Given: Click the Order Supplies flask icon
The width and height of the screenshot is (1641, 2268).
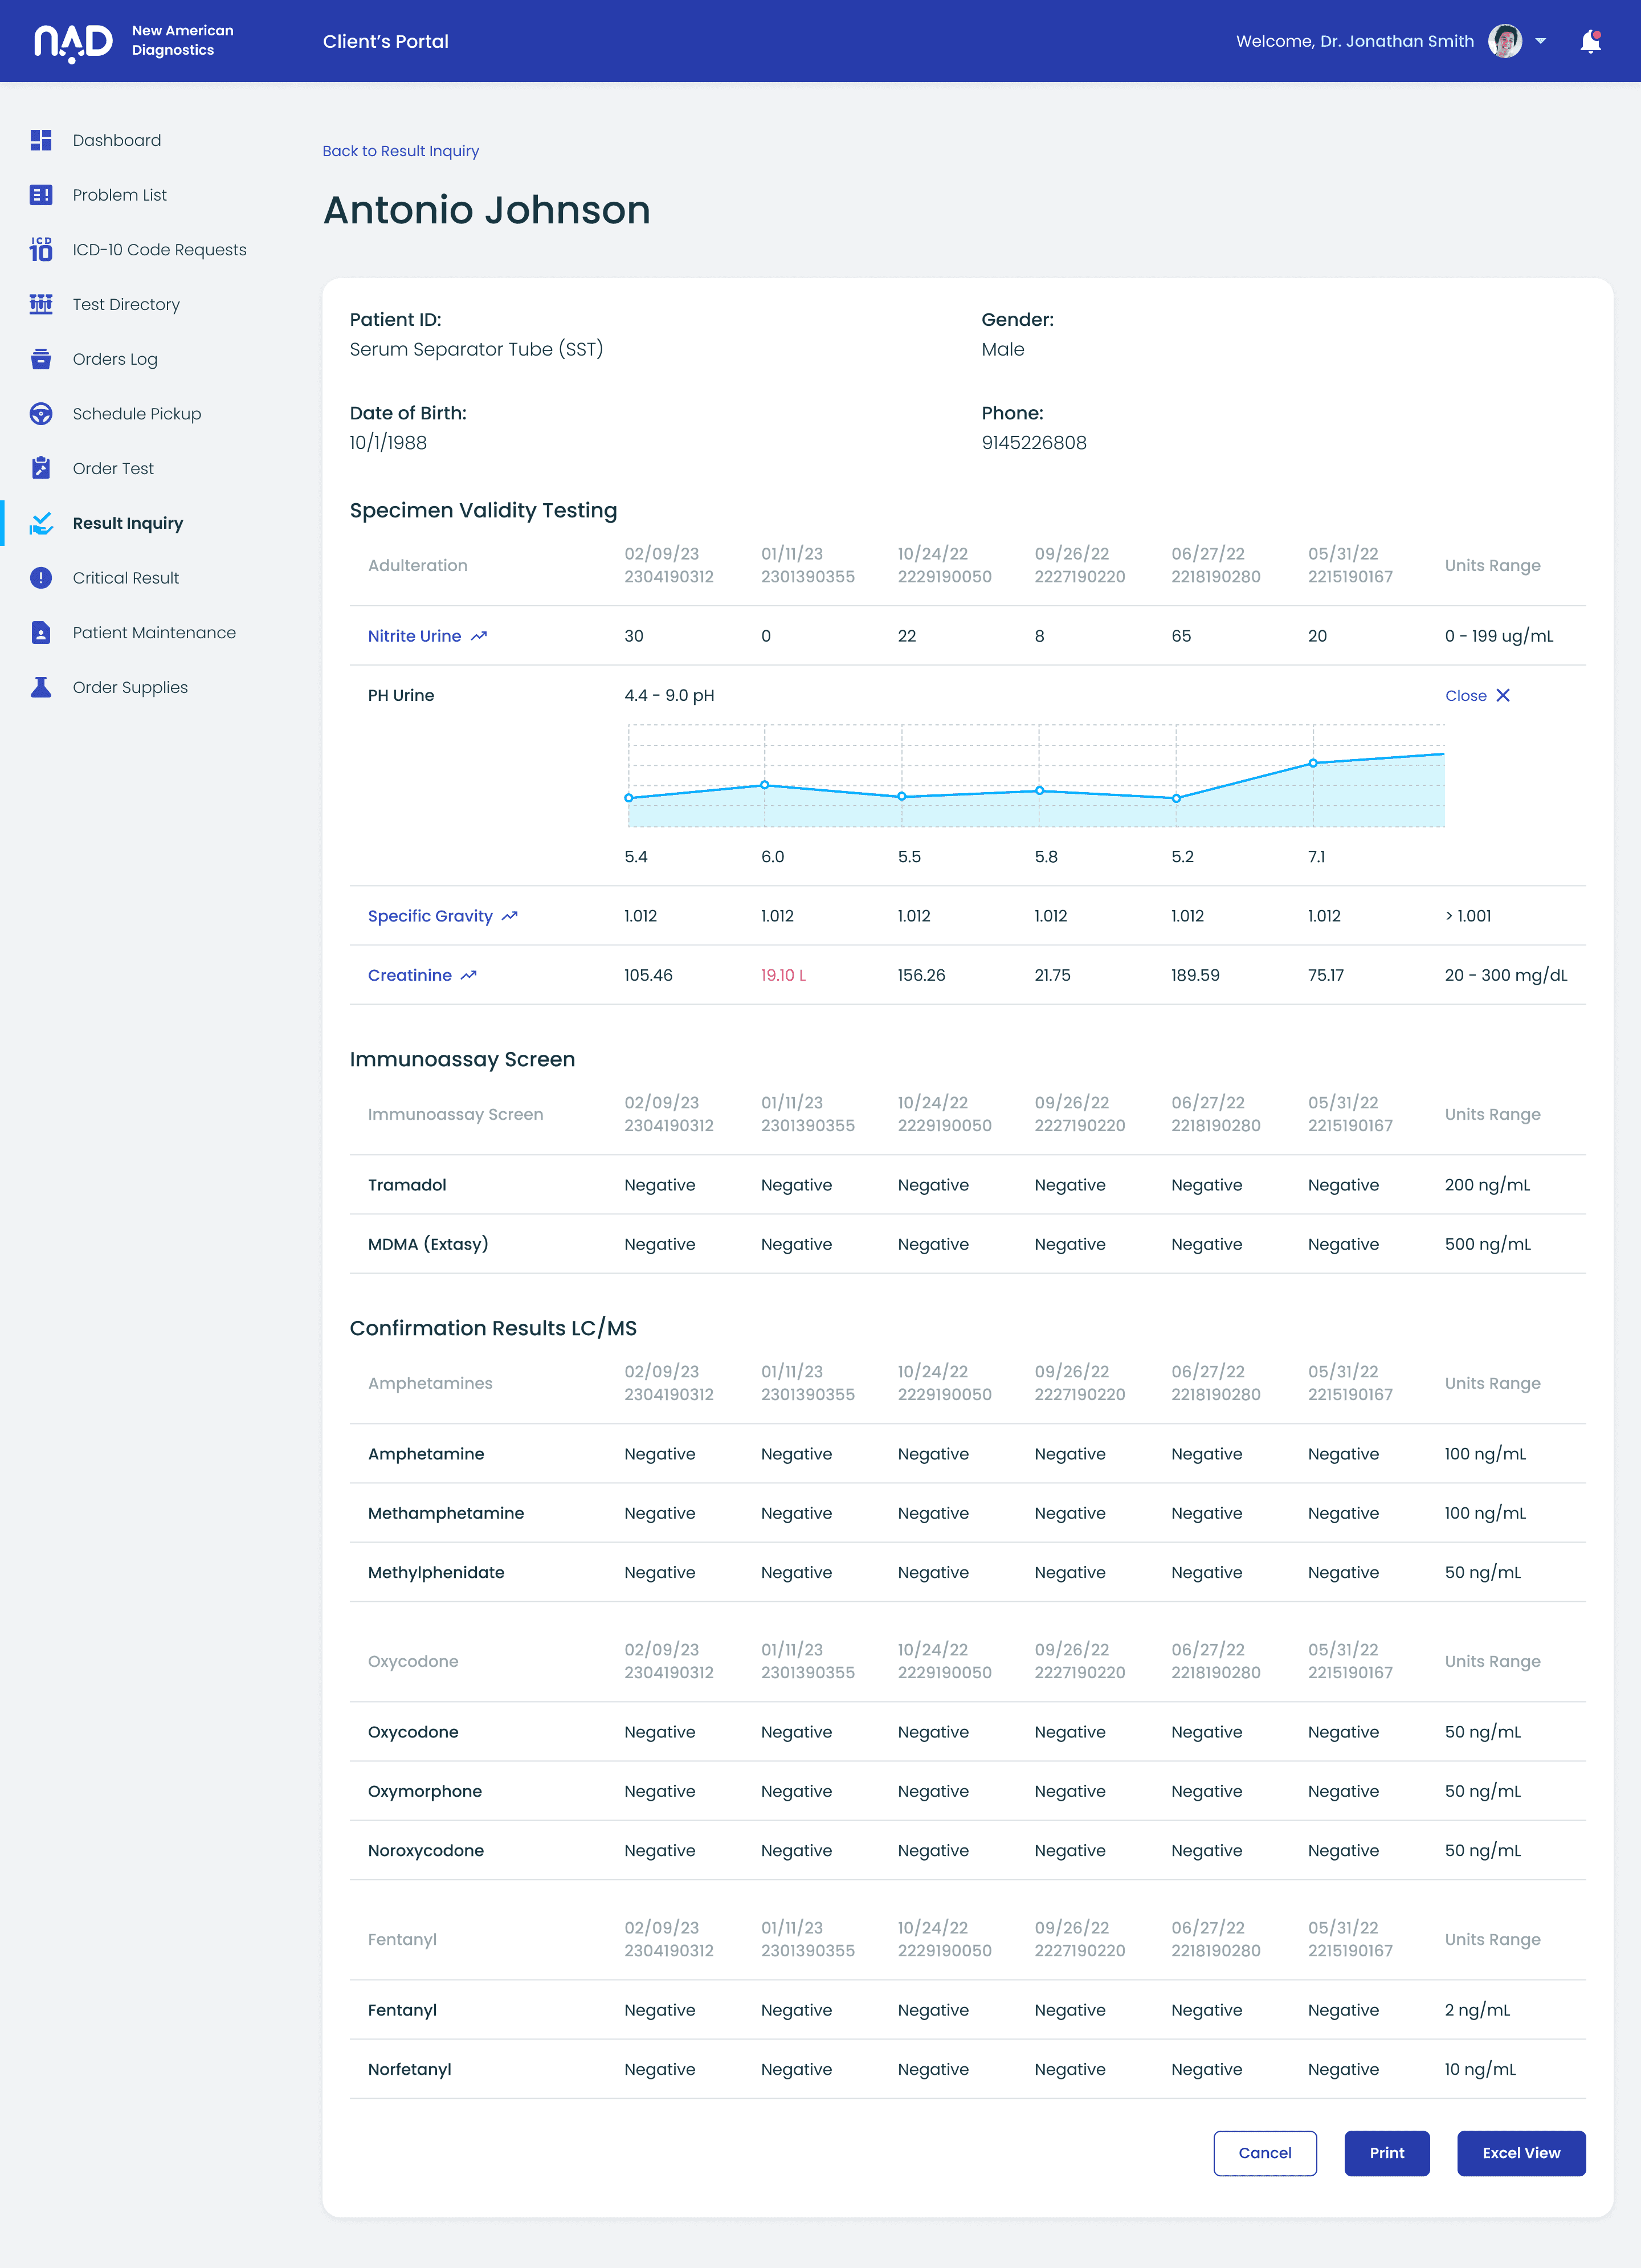Looking at the screenshot, I should (x=41, y=687).
